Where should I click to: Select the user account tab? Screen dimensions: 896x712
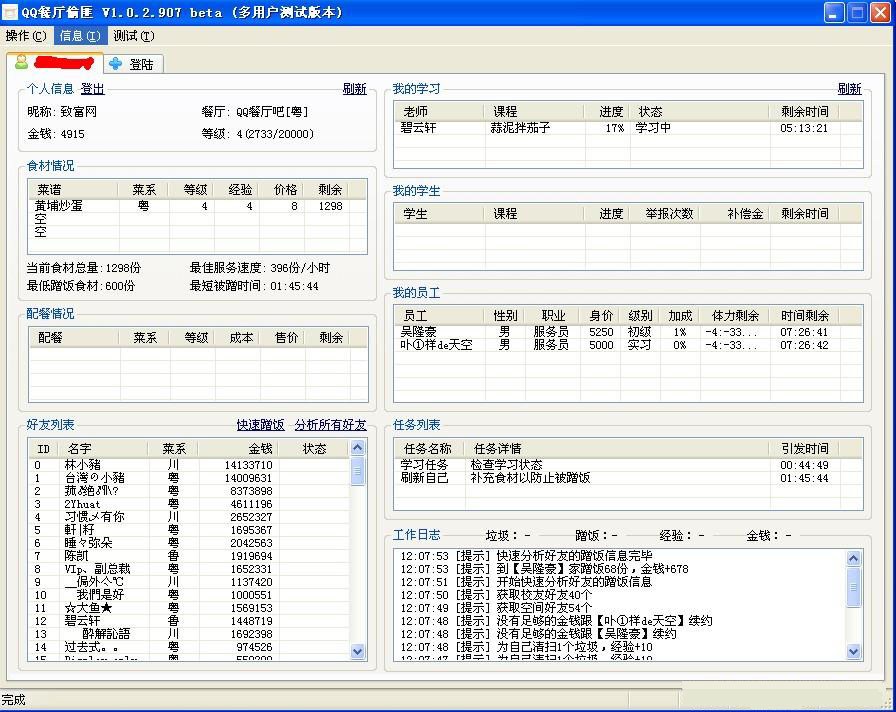(x=55, y=63)
